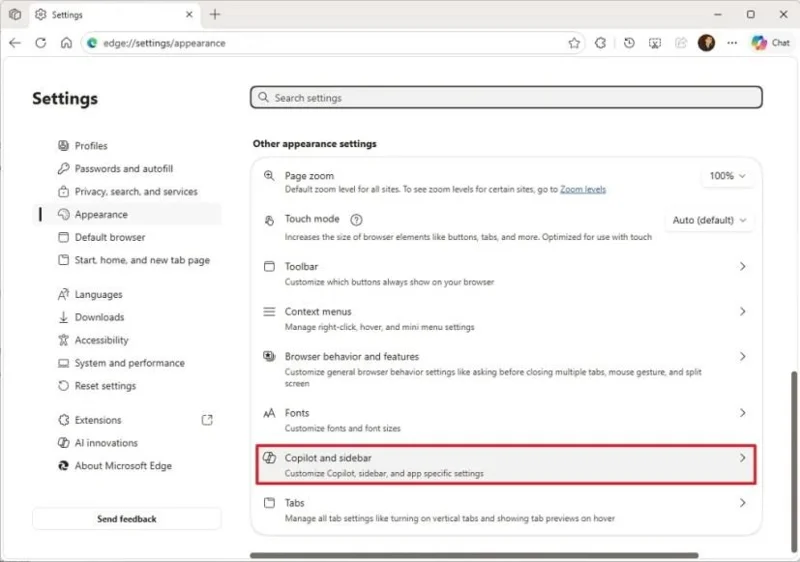
Task: Expand the Toolbar settings chevron
Action: click(742, 266)
